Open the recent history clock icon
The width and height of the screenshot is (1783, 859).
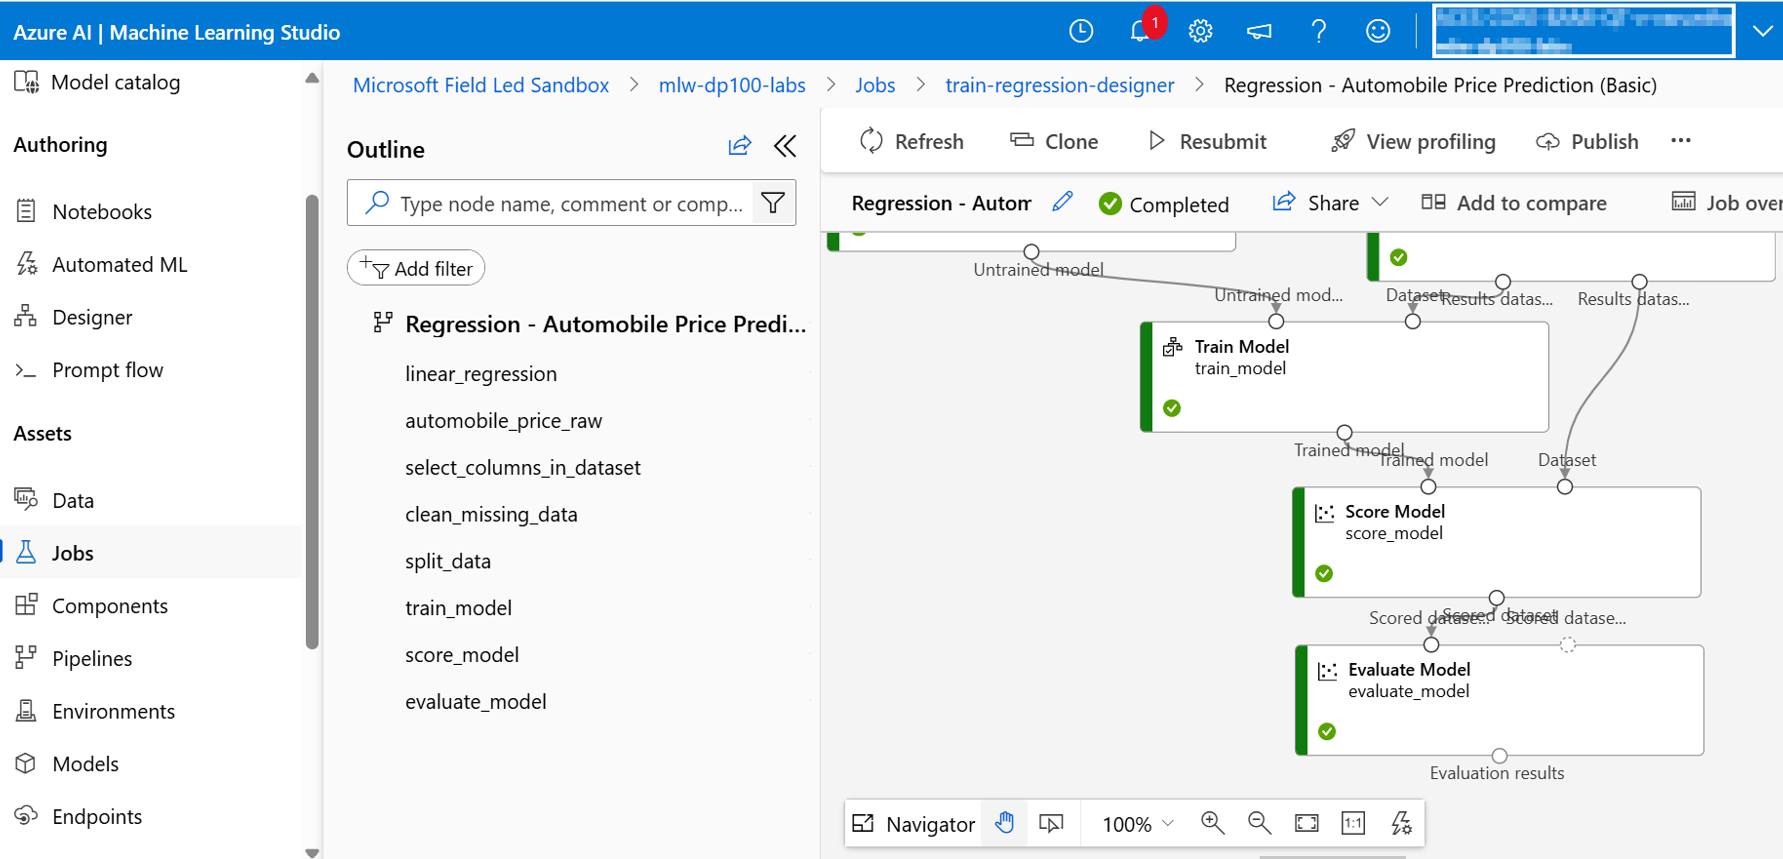pyautogui.click(x=1081, y=31)
